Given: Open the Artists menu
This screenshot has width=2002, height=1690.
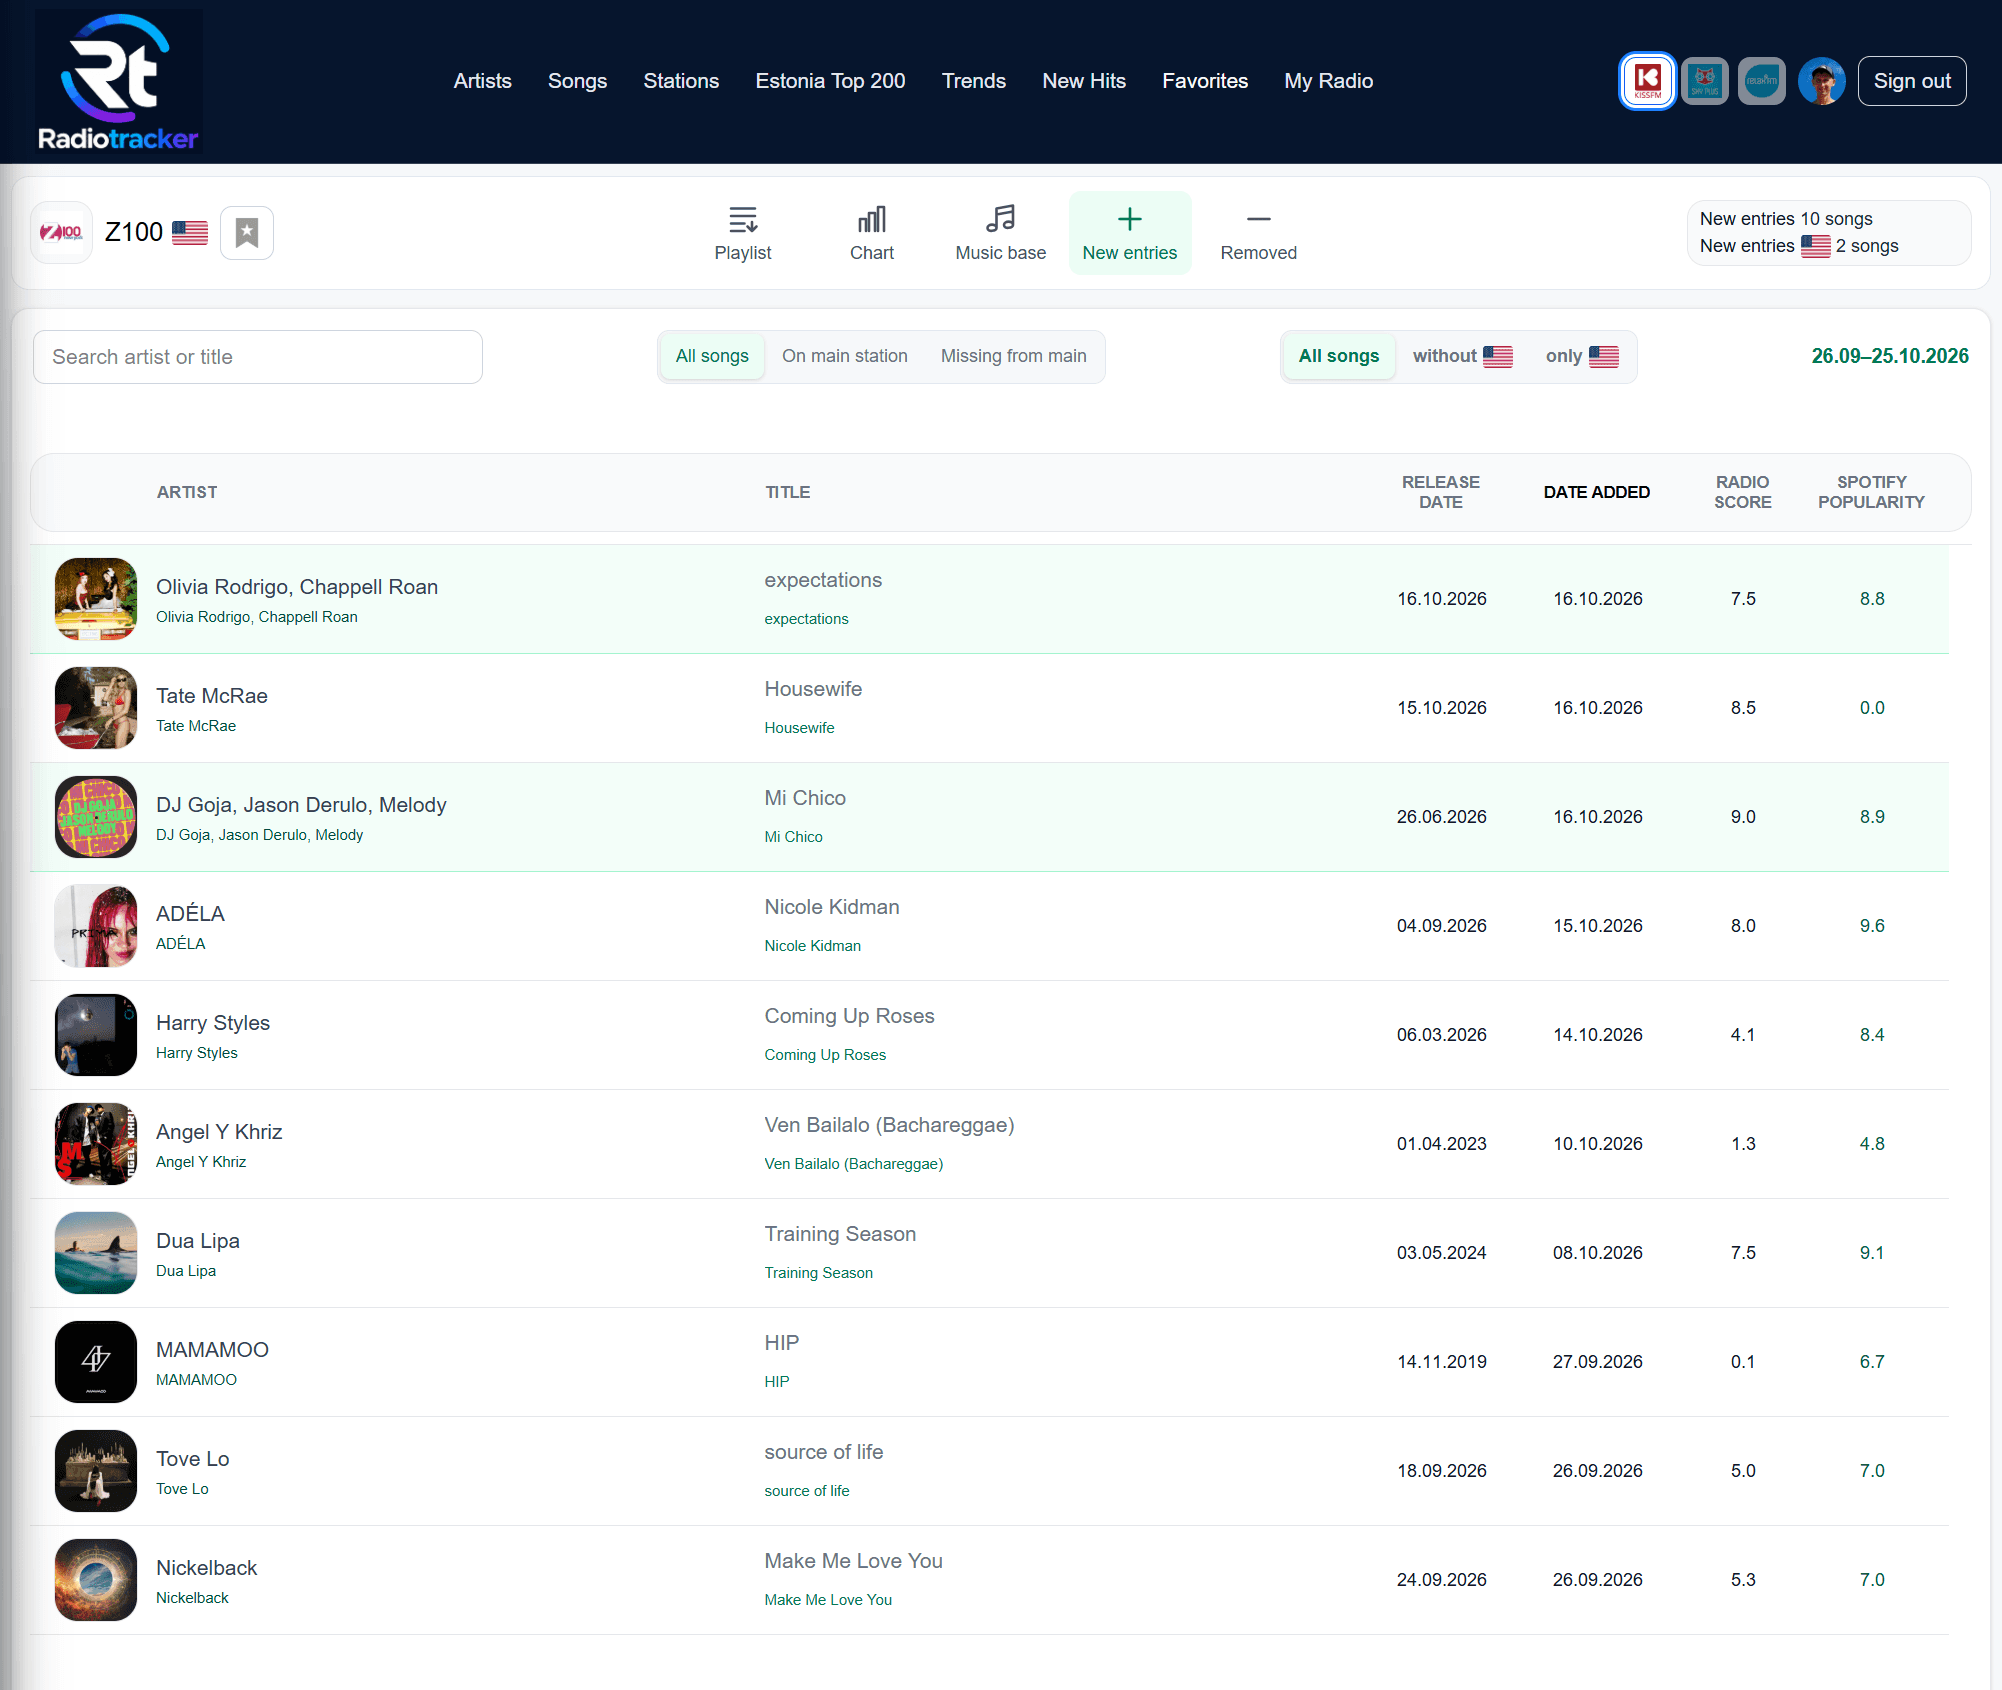Looking at the screenshot, I should tap(482, 81).
